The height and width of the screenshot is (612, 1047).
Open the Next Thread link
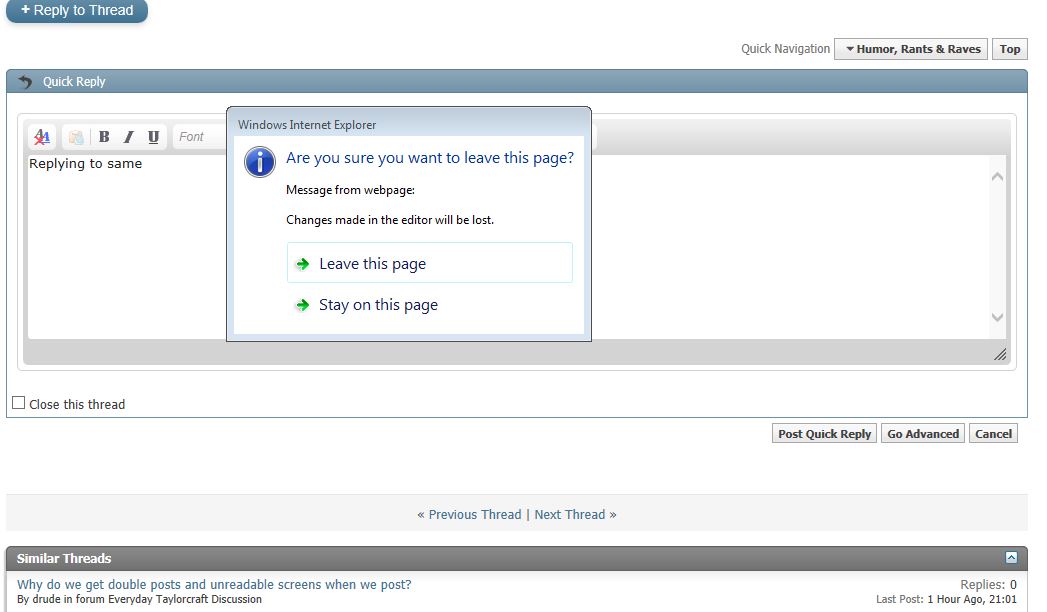575,514
